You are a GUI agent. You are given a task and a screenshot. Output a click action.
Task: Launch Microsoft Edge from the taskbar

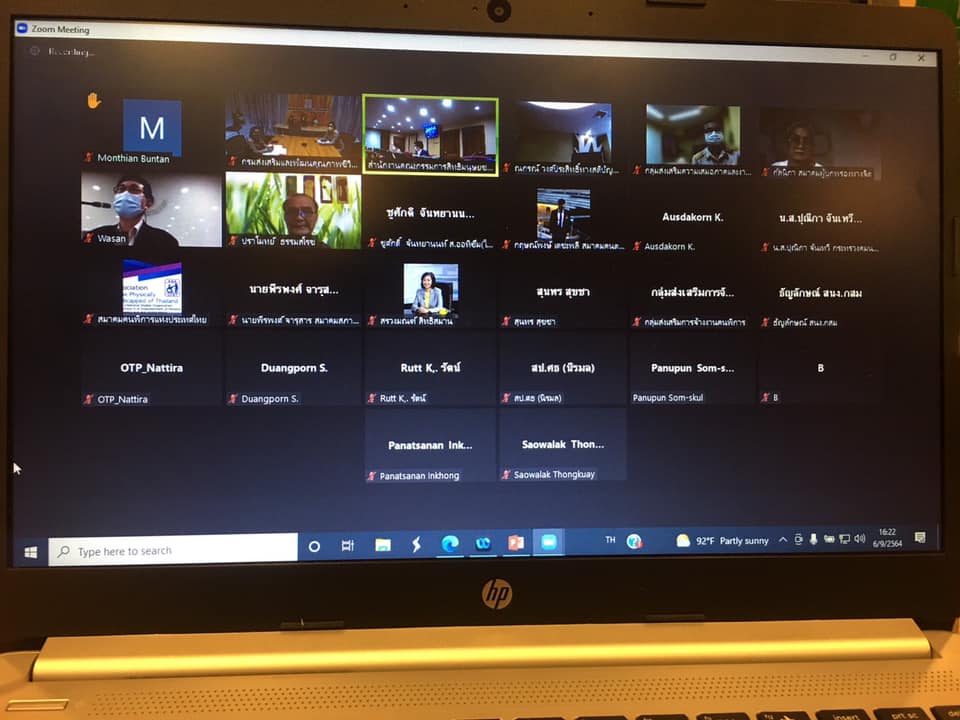[x=450, y=543]
